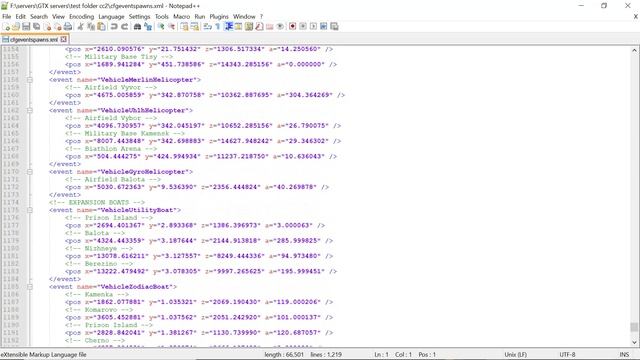This screenshot has width=640, height=360.
Task: Open the Language menu
Action: tap(111, 17)
